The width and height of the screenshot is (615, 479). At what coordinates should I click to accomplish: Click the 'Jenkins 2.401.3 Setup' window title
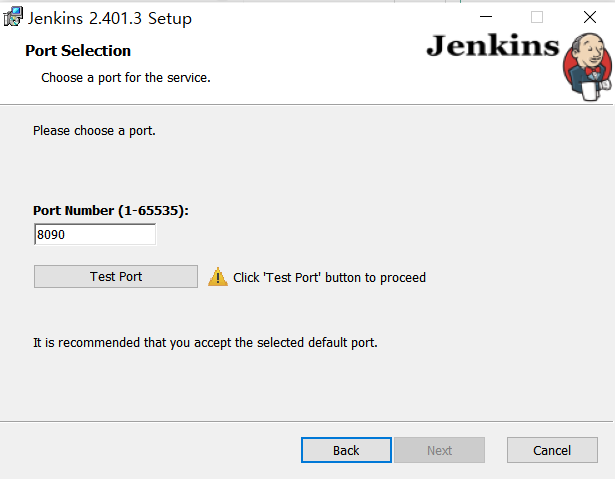pos(109,18)
